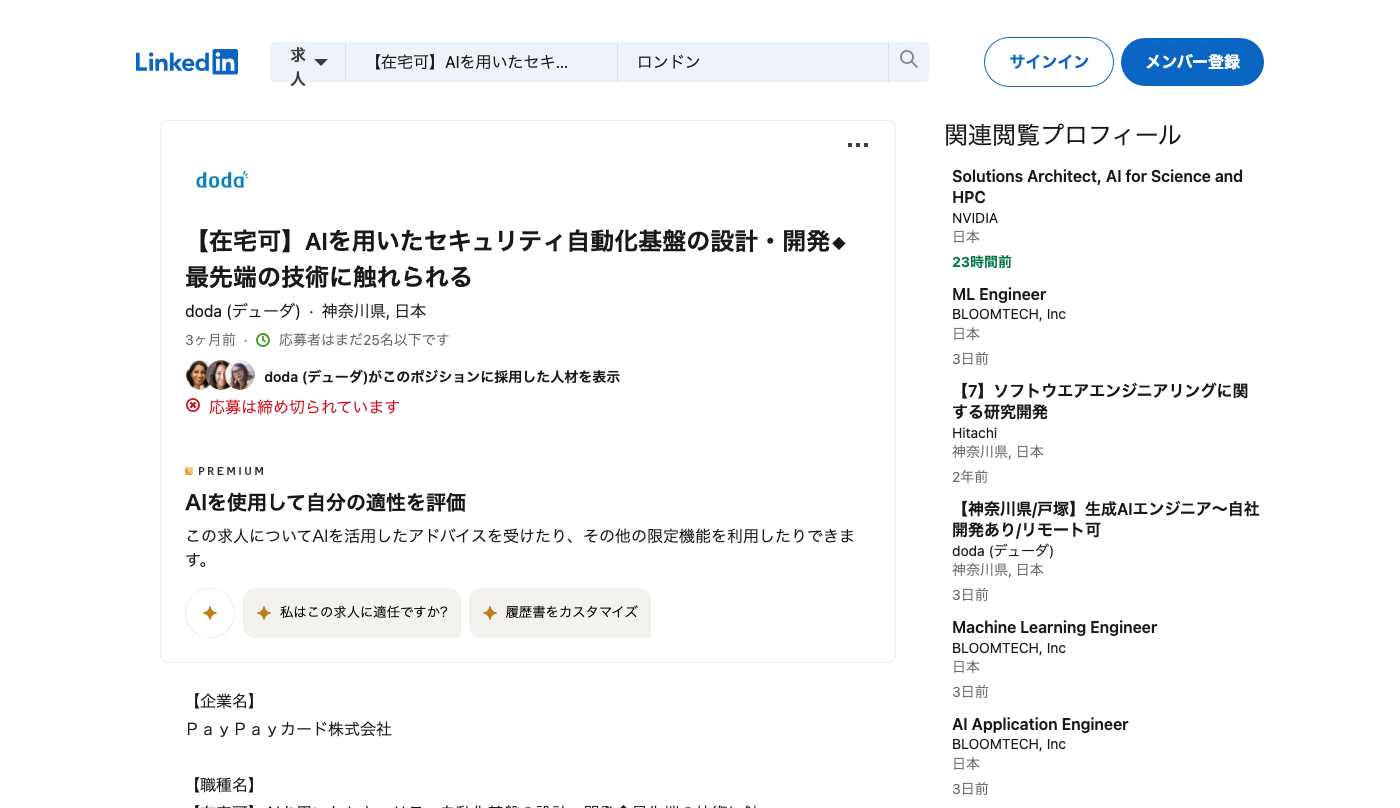Click the NVIDIA company name
Image resolution: width=1400 pixels, height=808 pixels.
pos(975,218)
